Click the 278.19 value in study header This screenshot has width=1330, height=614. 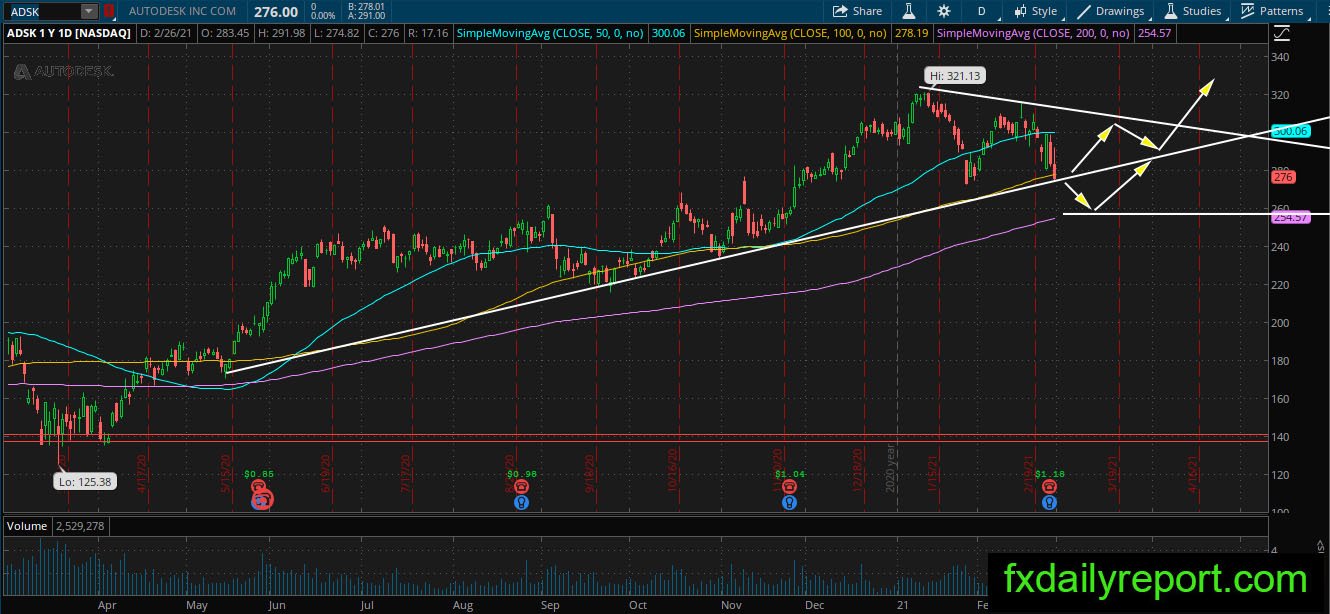coord(912,34)
